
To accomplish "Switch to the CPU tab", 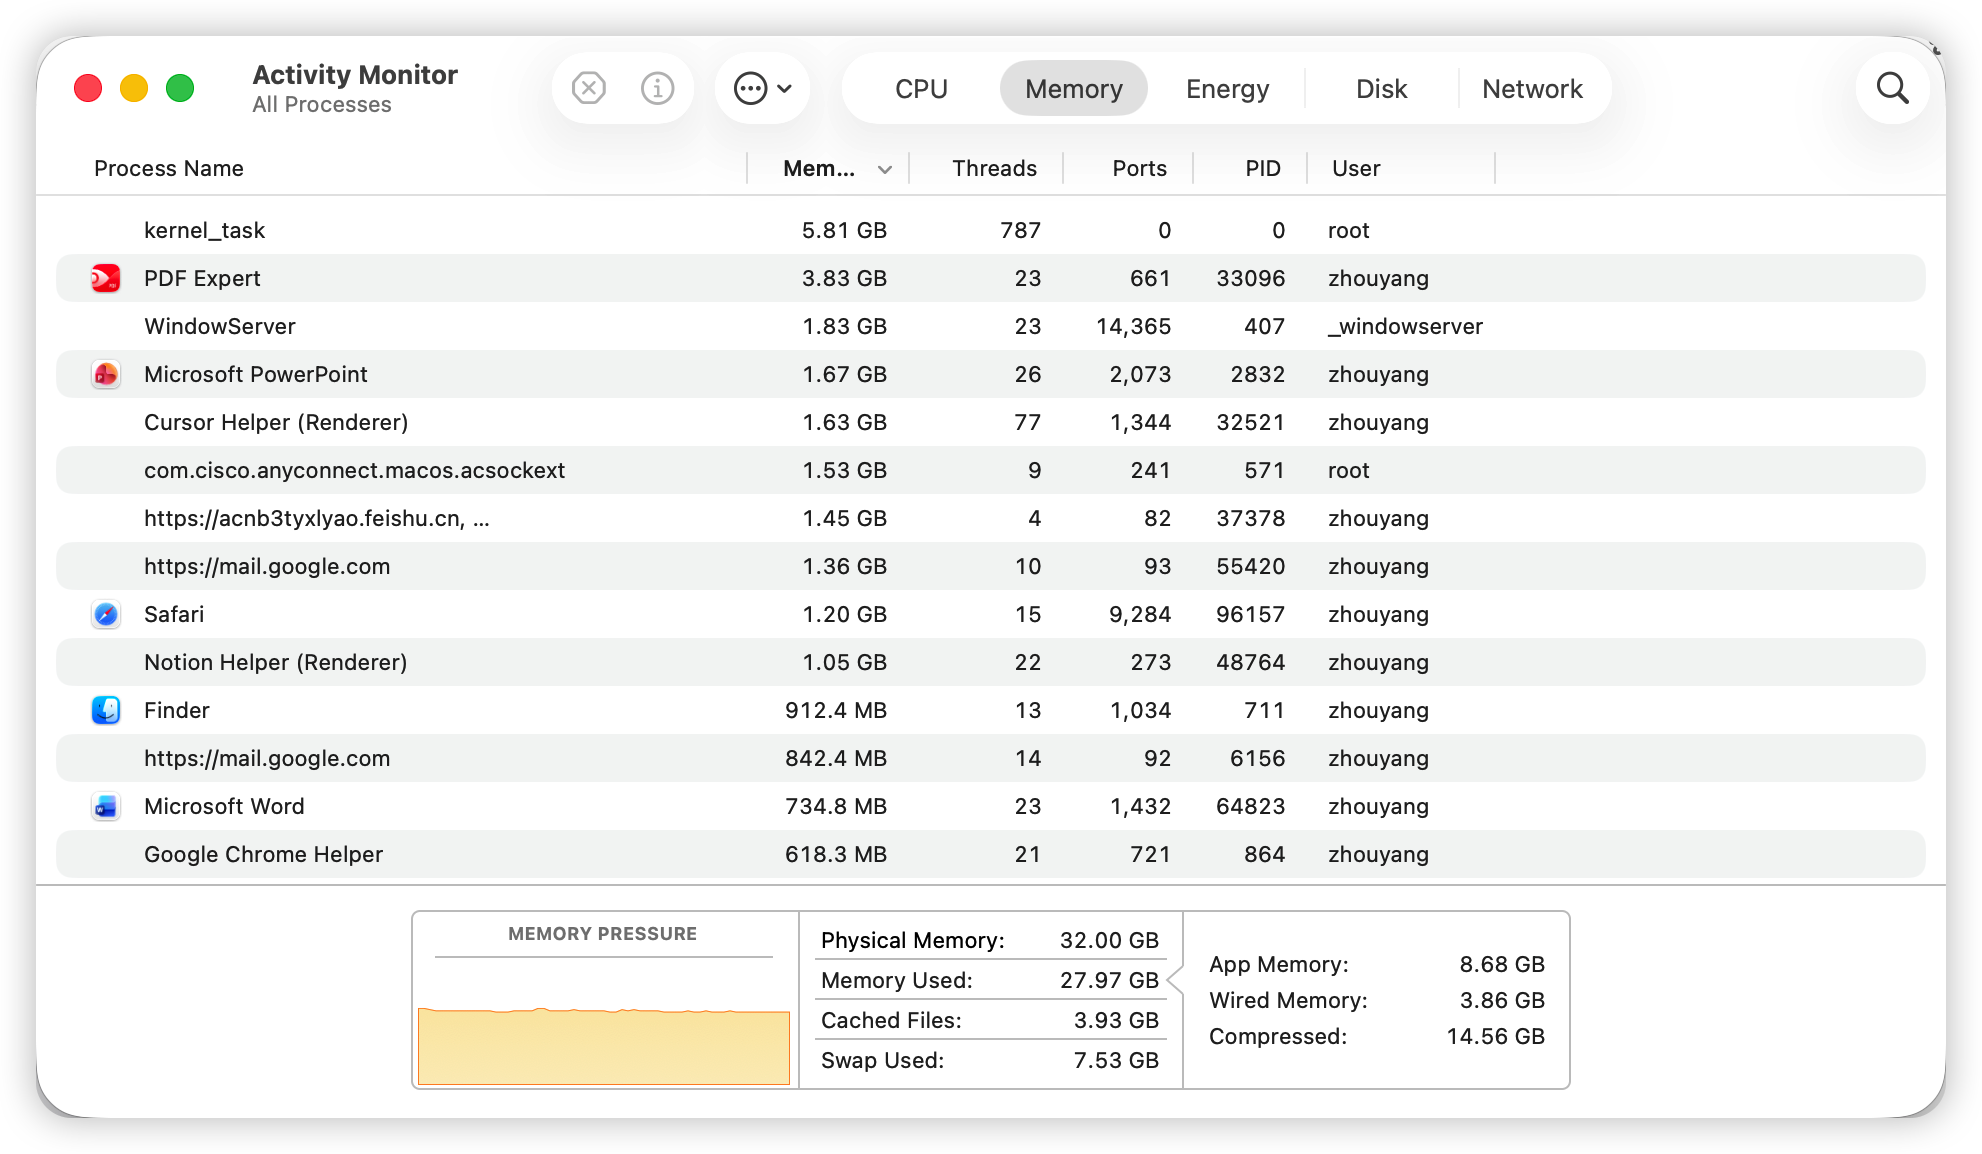I will tap(921, 88).
